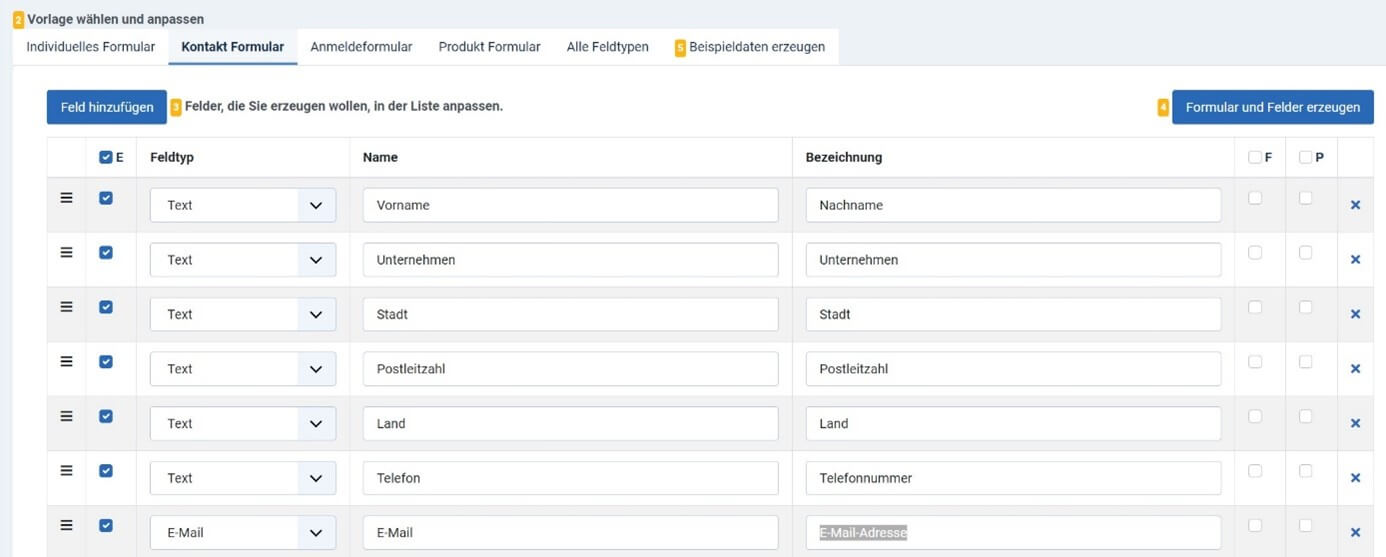Switch to Individuelles Formular tab

(90, 47)
